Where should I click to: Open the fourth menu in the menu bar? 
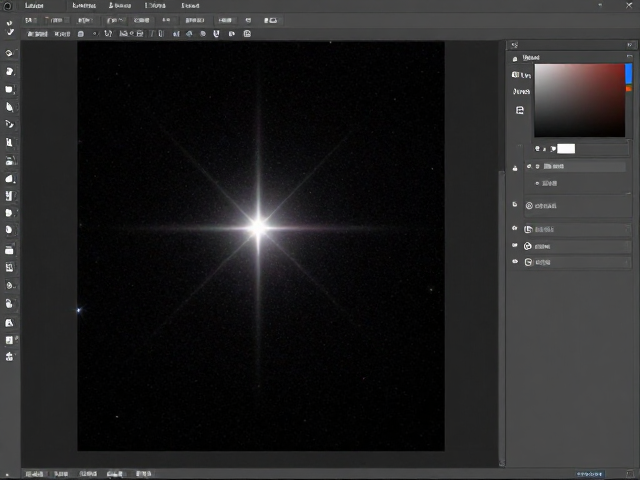coord(155,6)
